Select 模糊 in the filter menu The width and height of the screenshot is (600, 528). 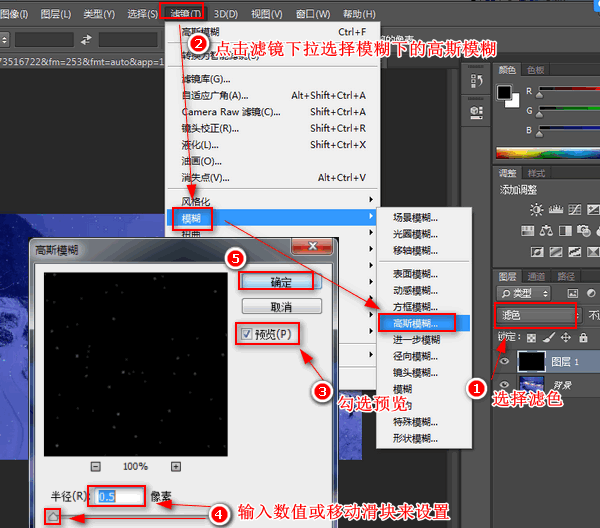272,218
